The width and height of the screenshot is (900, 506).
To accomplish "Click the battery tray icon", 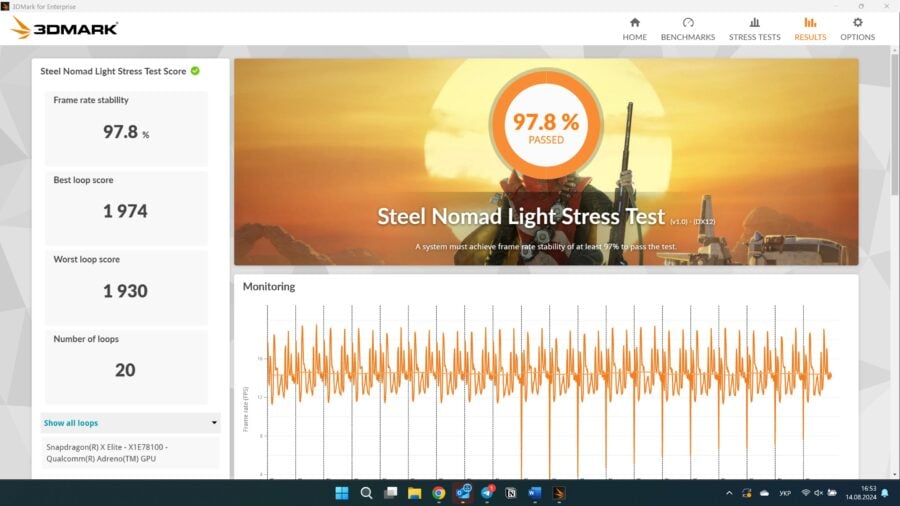I will coord(832,493).
